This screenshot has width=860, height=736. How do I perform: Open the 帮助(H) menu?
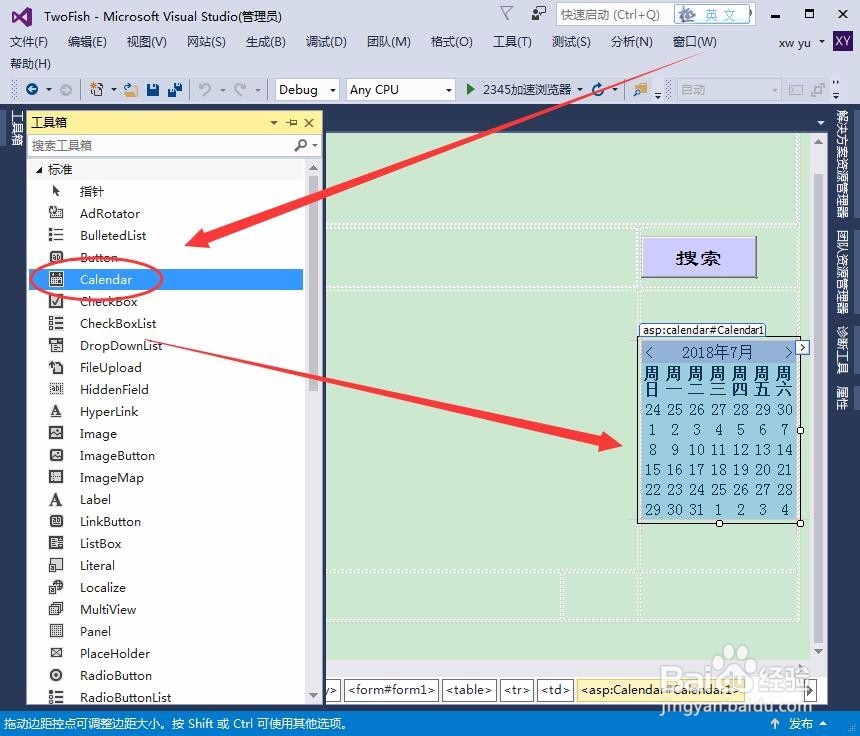(30, 64)
